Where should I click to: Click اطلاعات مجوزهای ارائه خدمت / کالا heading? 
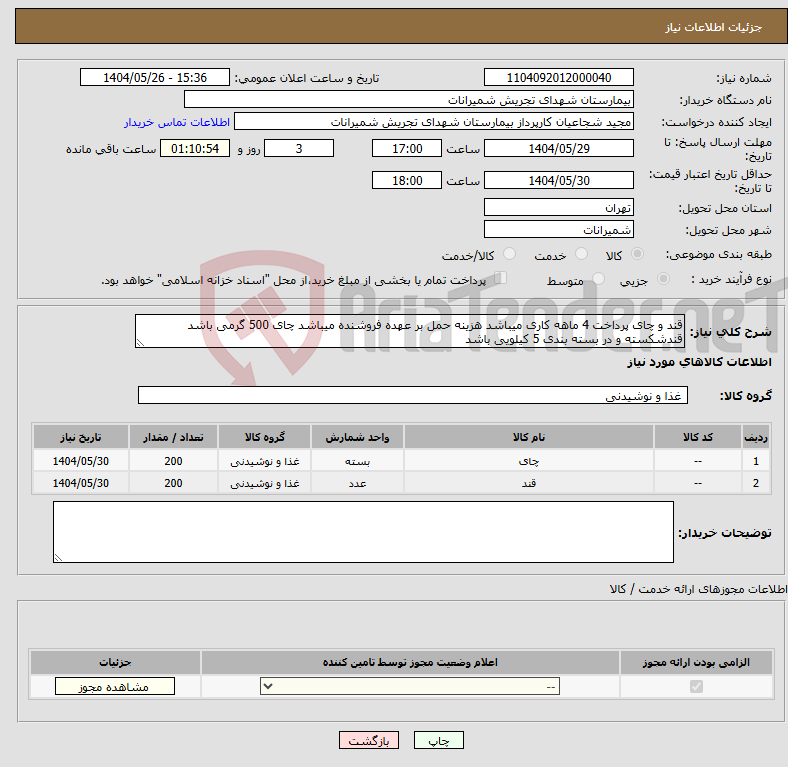[x=698, y=589]
